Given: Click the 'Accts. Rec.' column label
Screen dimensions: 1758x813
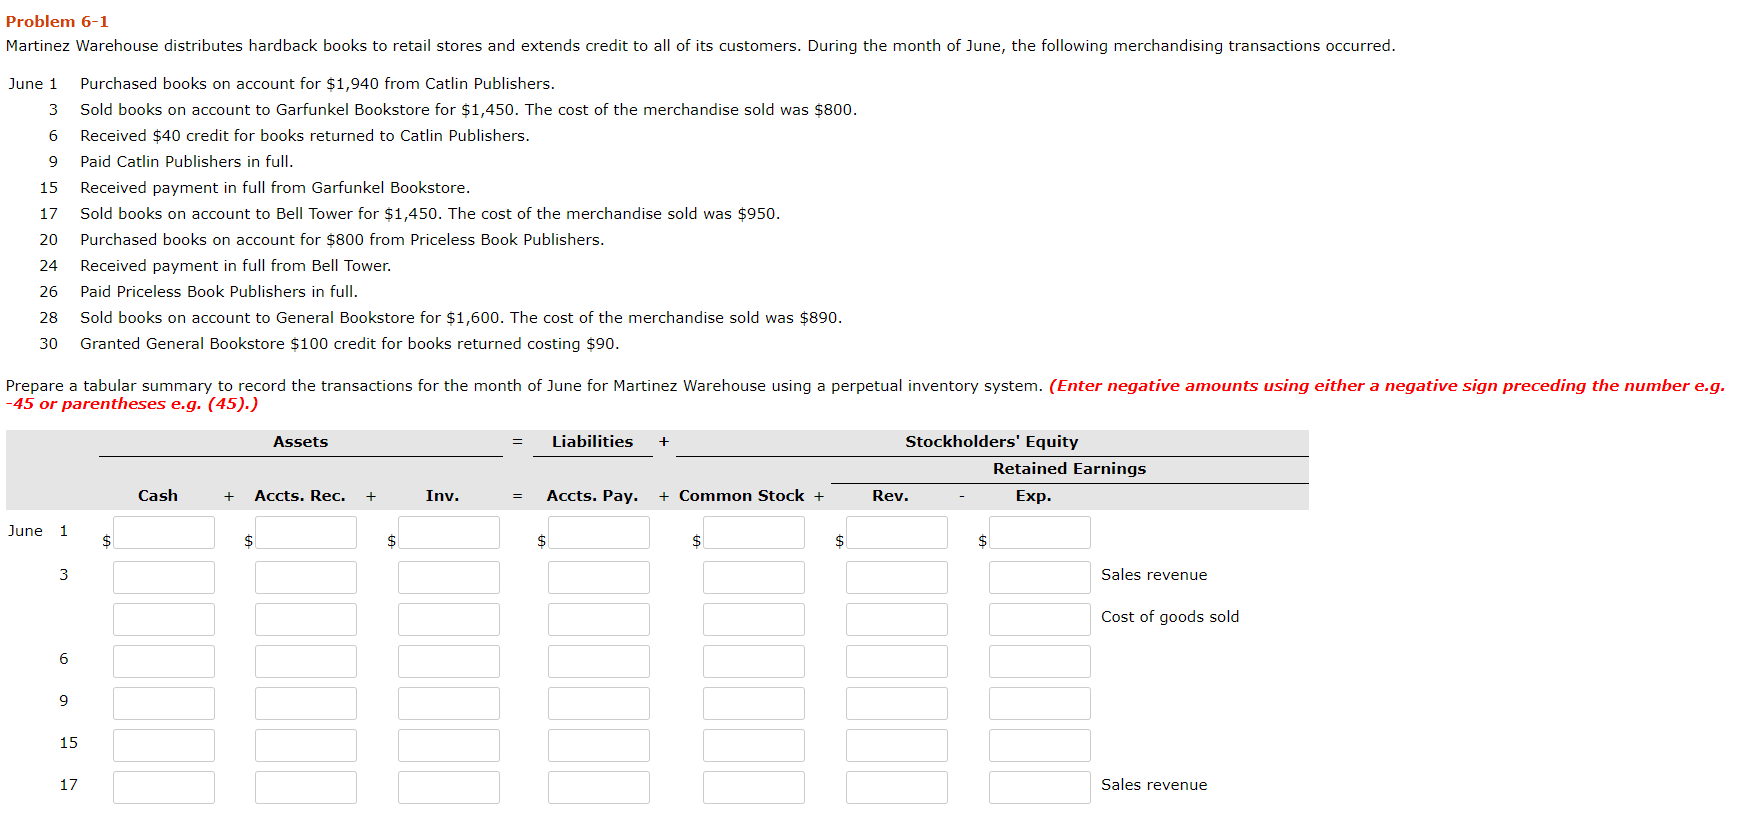Looking at the screenshot, I should tap(300, 495).
